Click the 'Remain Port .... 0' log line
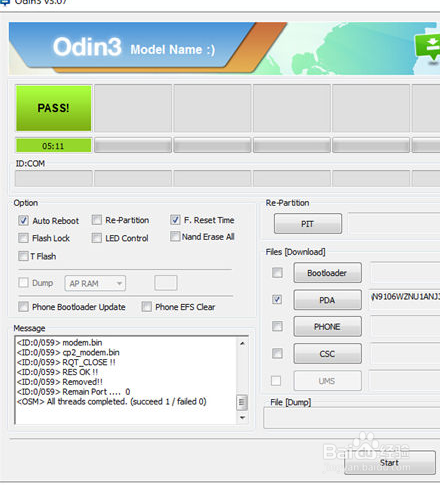Viewport: 440px width, 485px height. [73, 392]
